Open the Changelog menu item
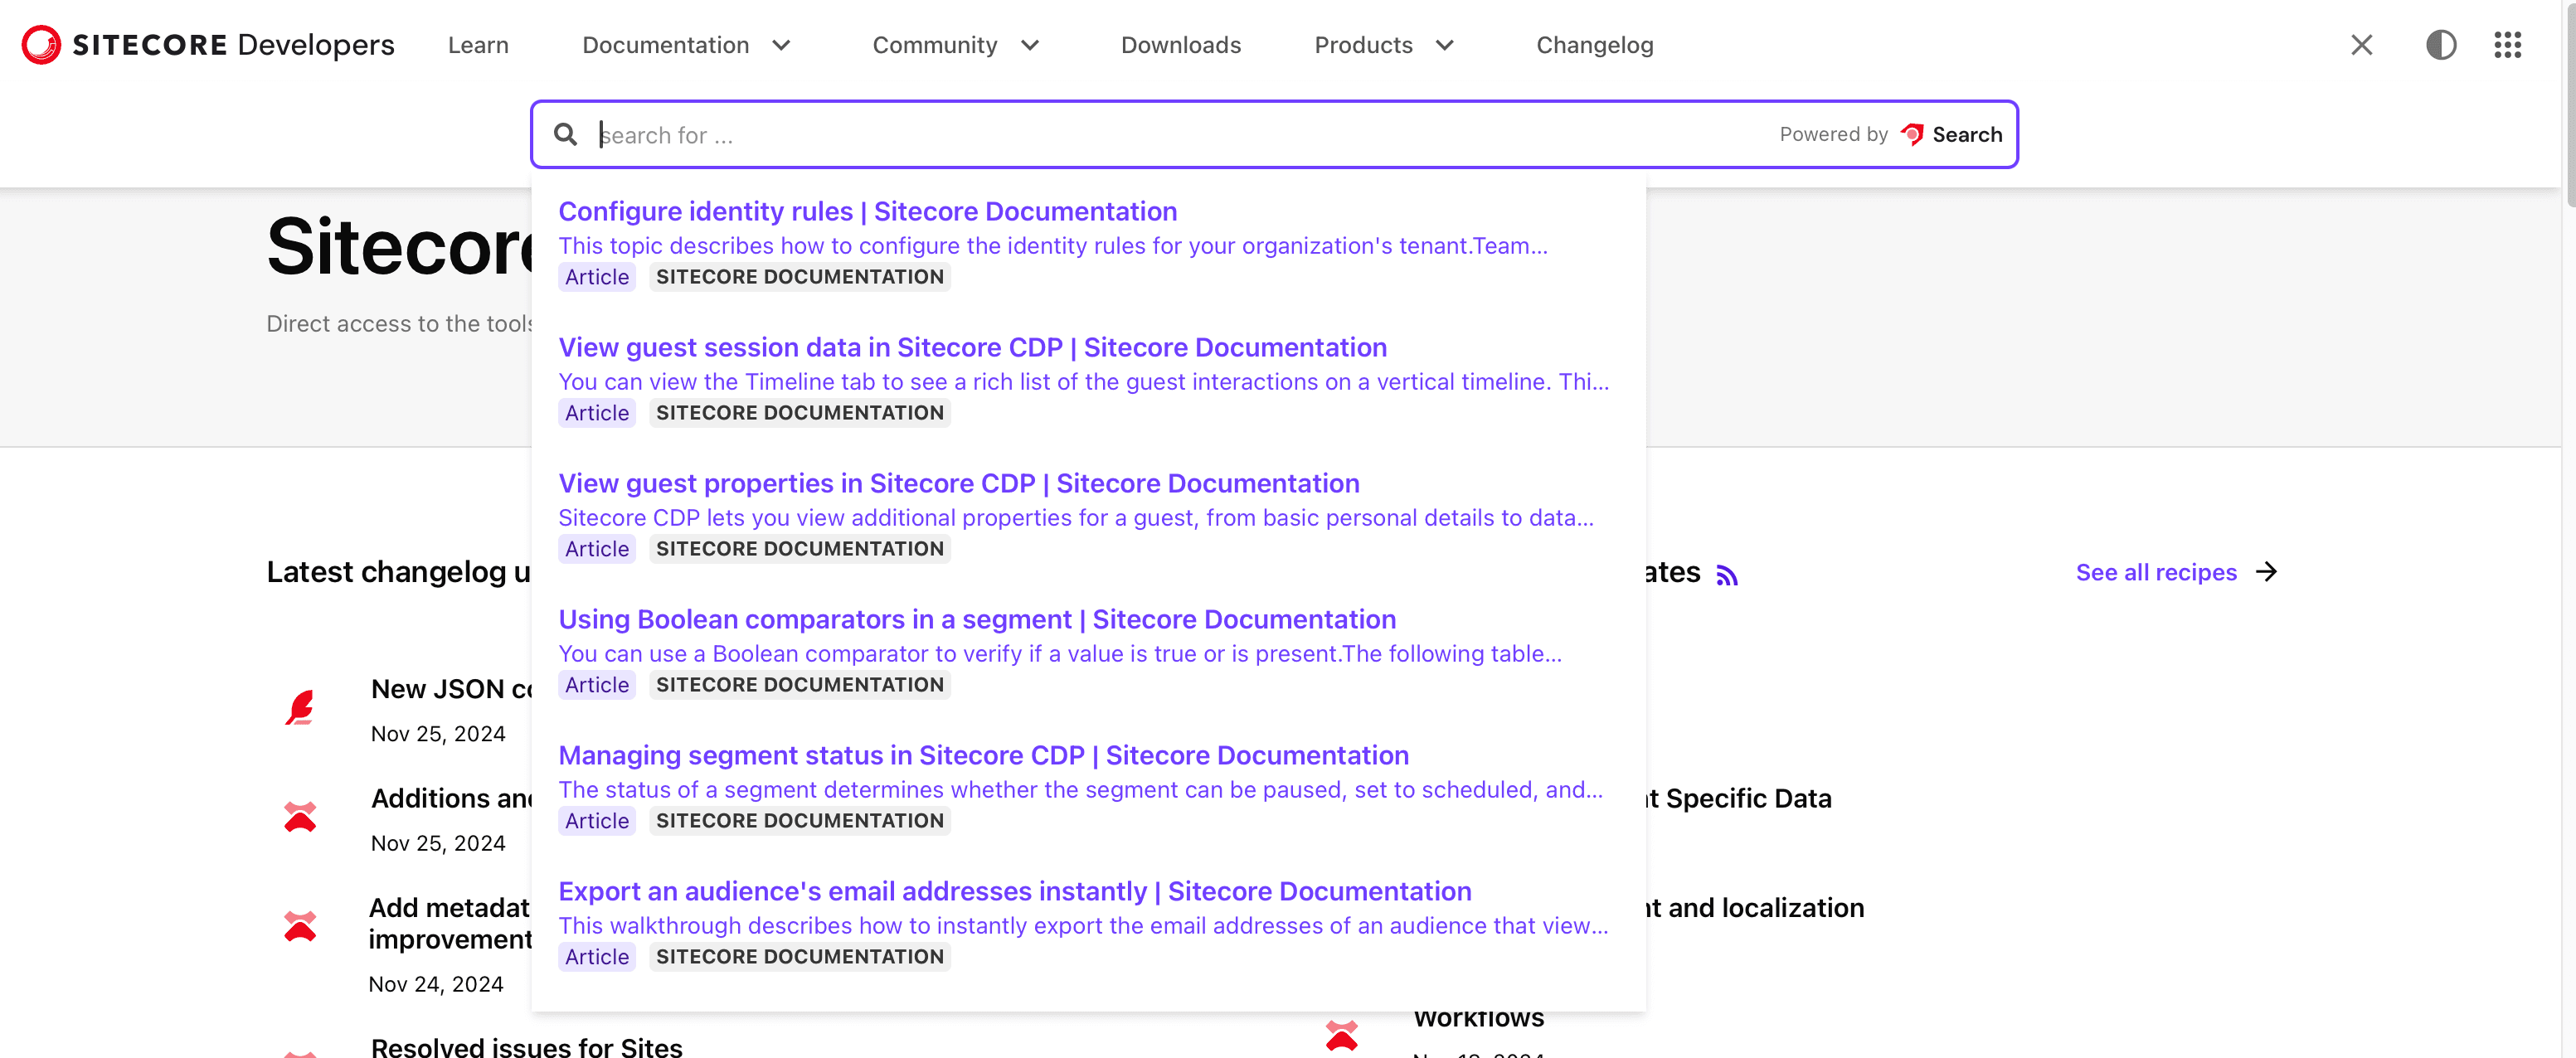This screenshot has width=2576, height=1058. [1594, 45]
